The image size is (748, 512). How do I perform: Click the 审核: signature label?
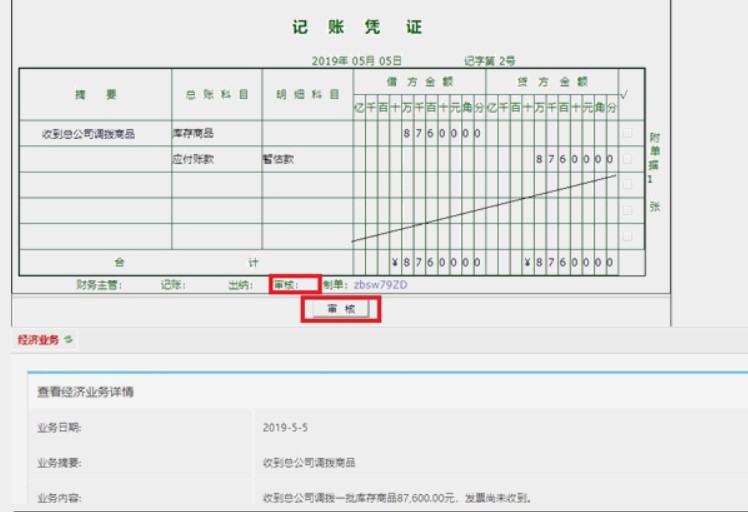point(285,285)
